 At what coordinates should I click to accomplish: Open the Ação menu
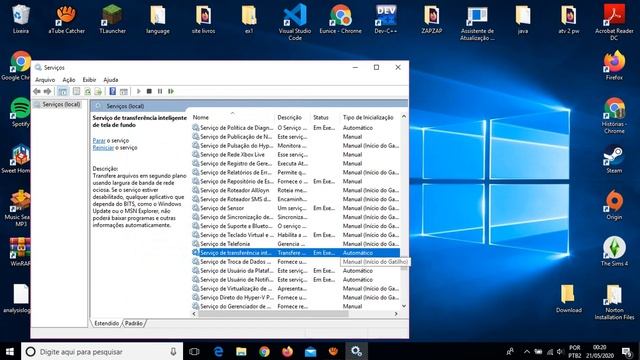(x=69, y=80)
